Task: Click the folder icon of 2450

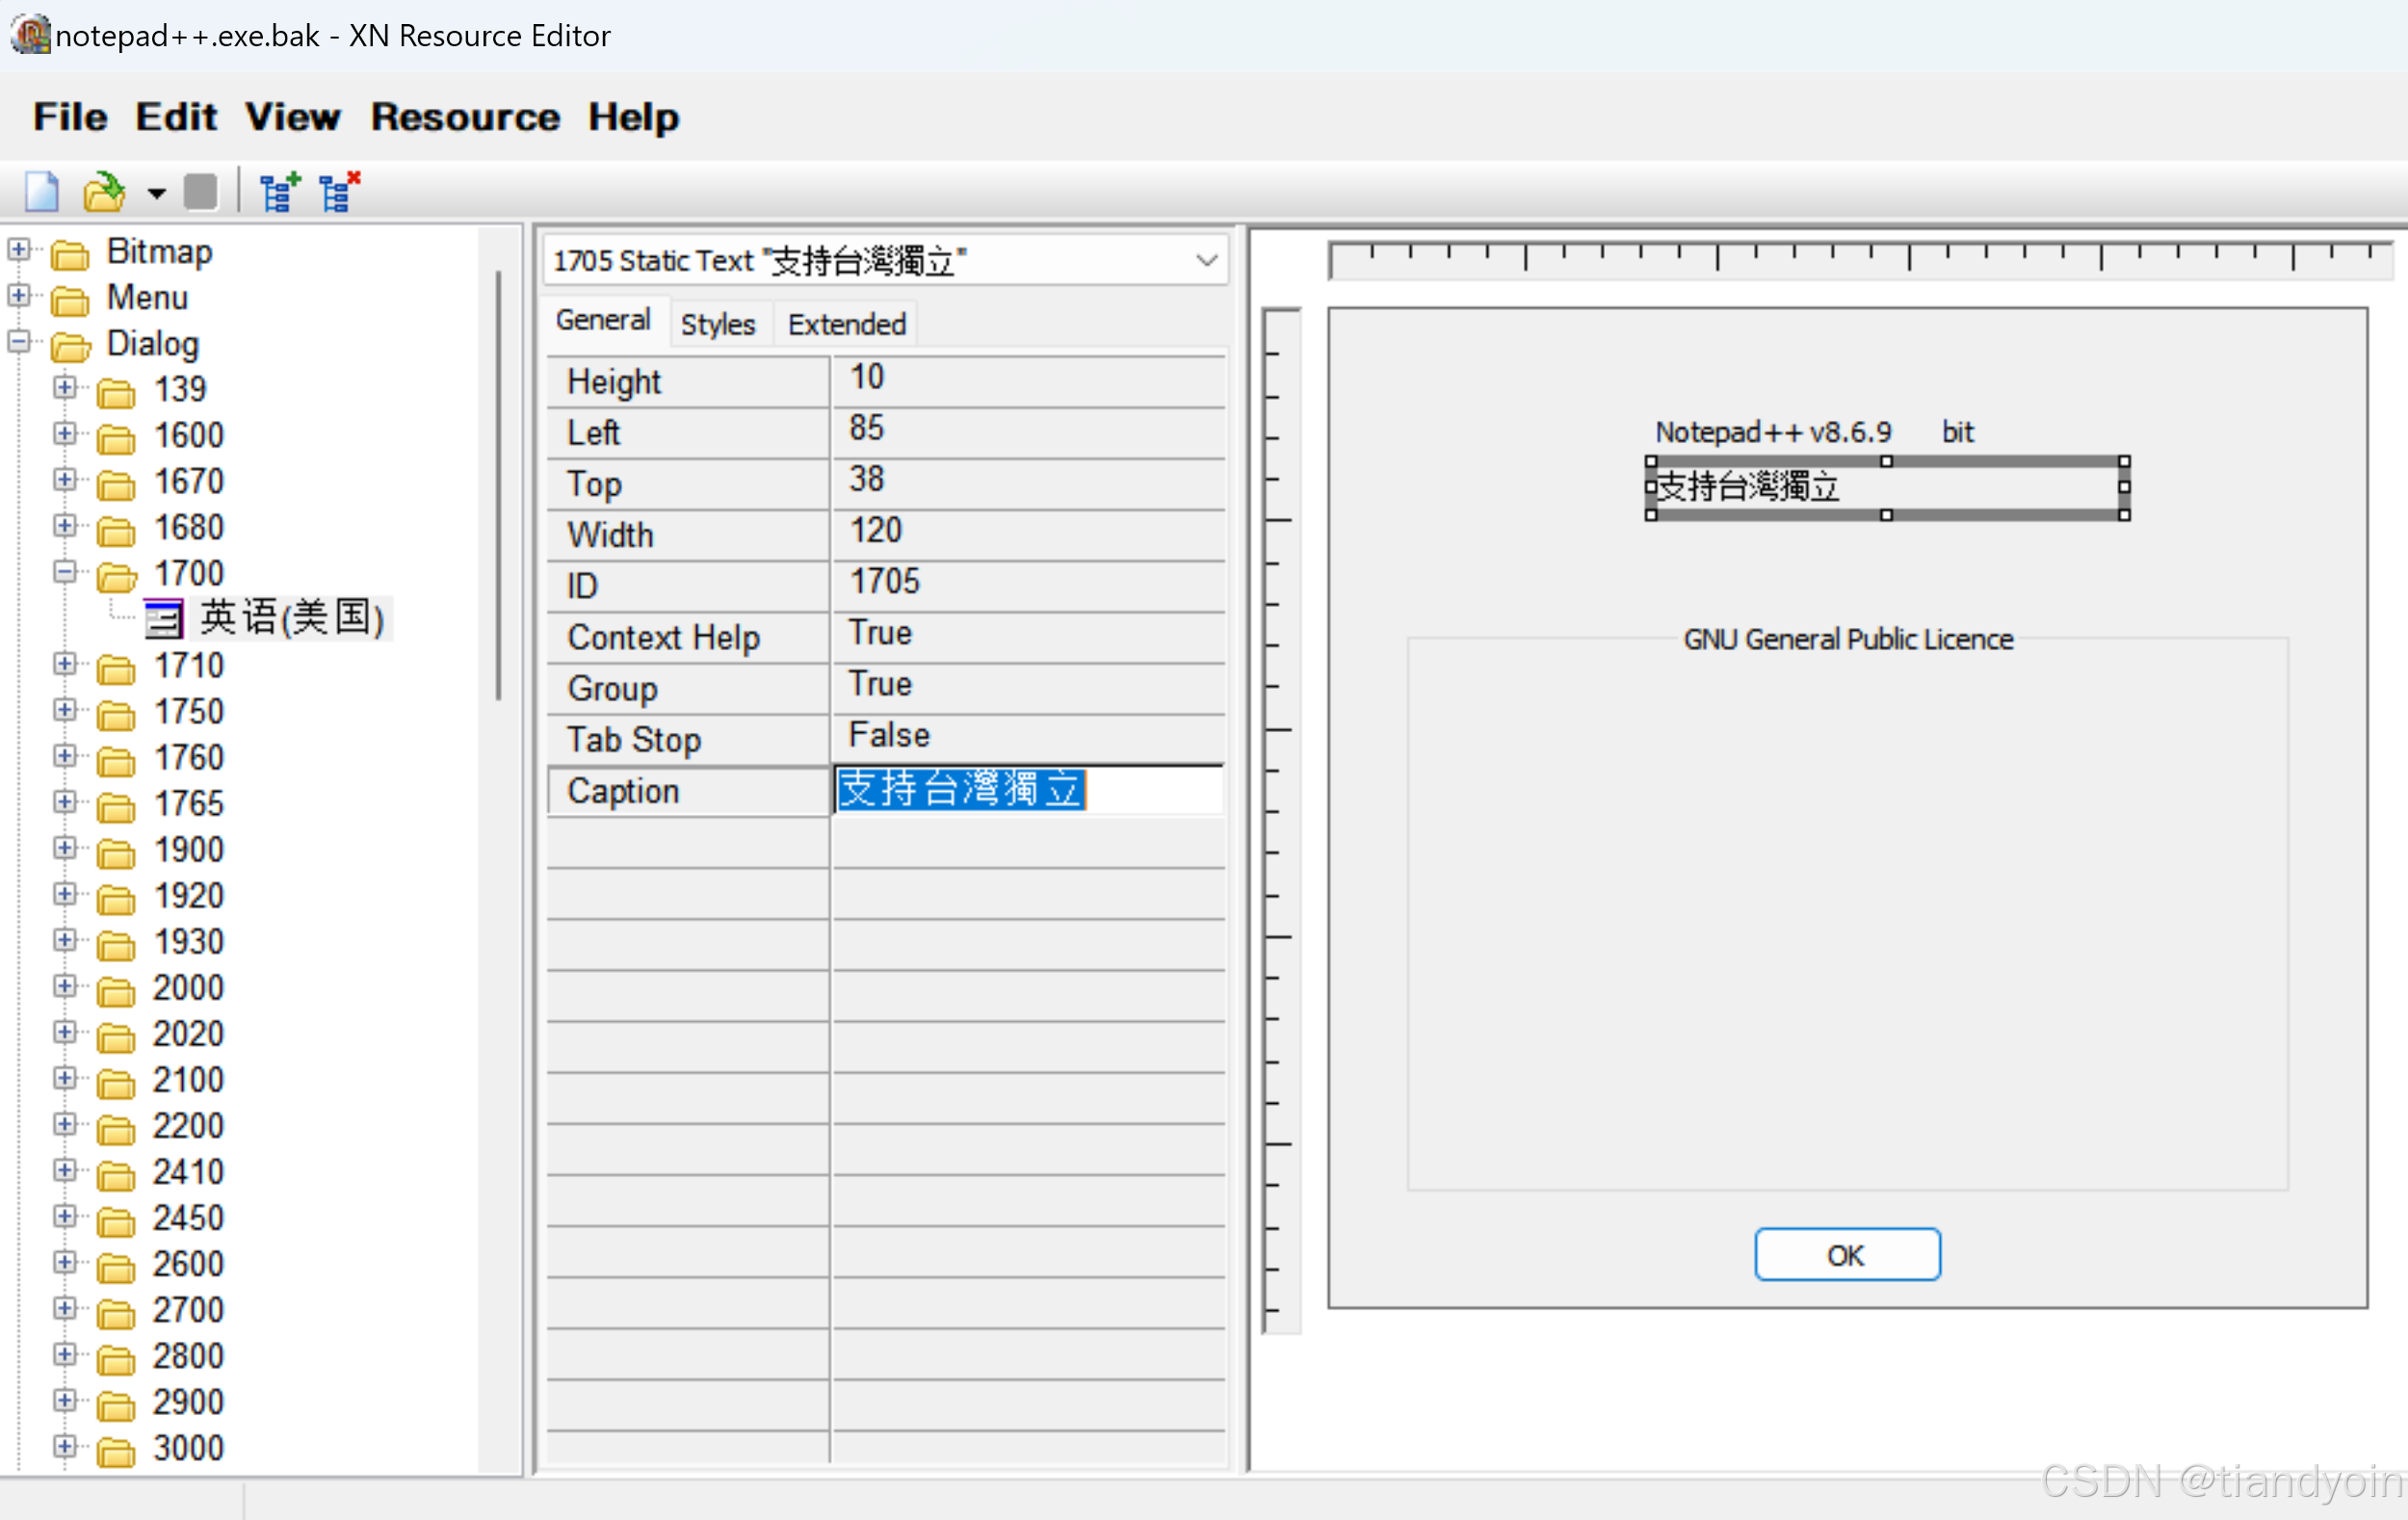Action: pyautogui.click(x=116, y=1220)
